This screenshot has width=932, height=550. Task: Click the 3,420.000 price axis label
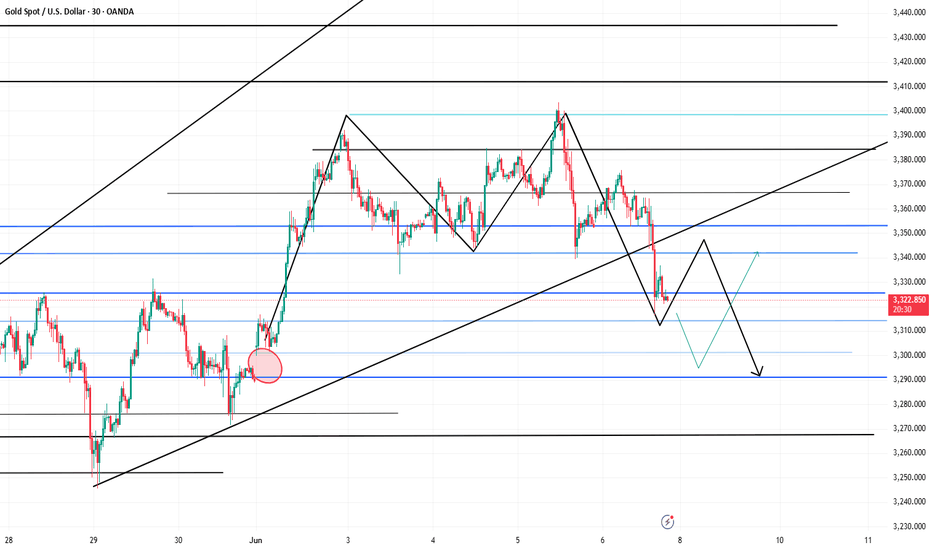click(x=909, y=61)
